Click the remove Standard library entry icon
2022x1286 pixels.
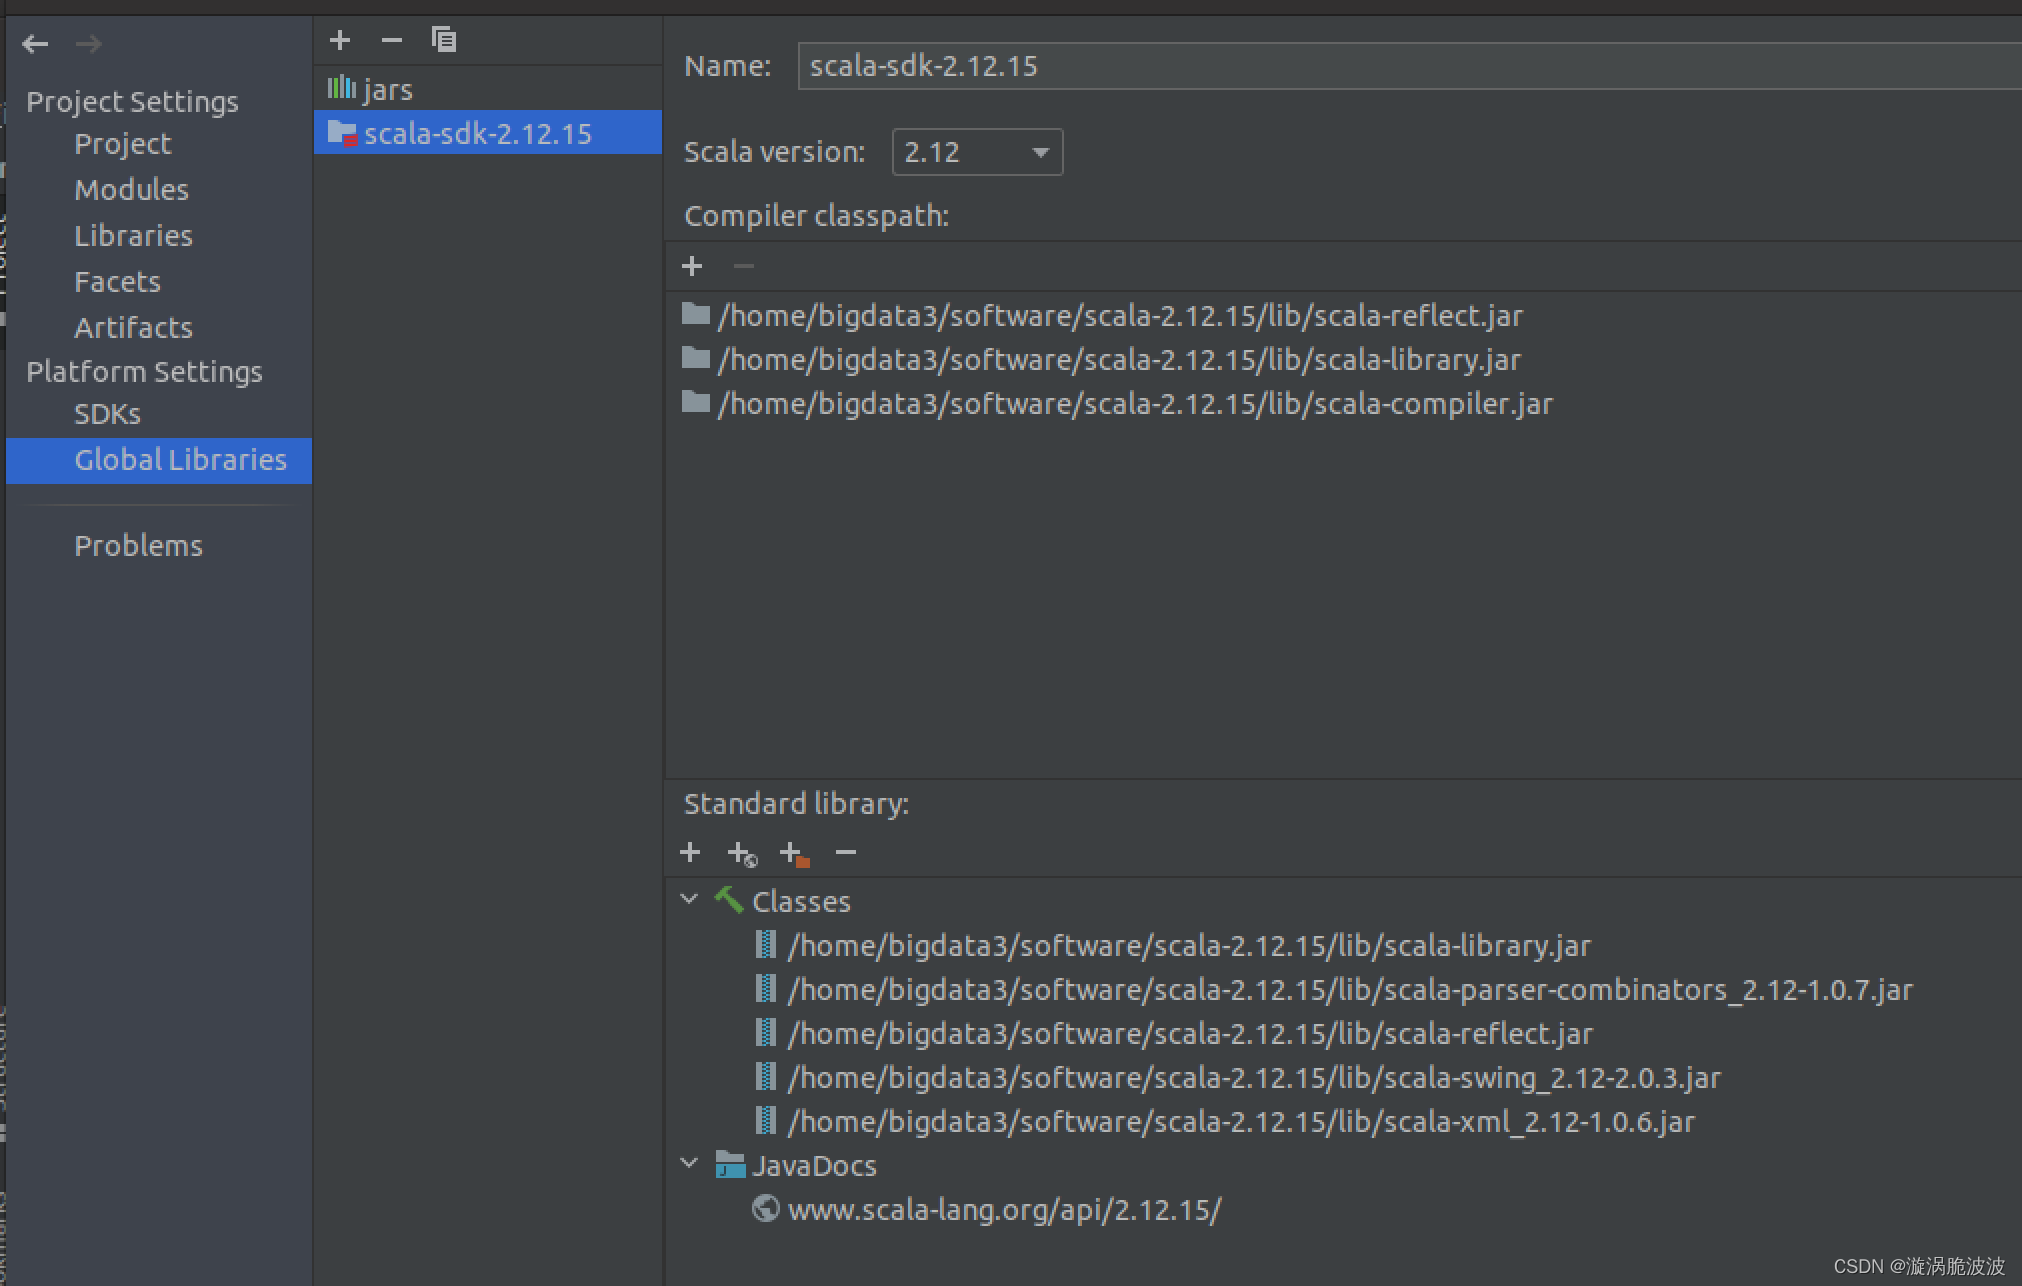pyautogui.click(x=849, y=851)
